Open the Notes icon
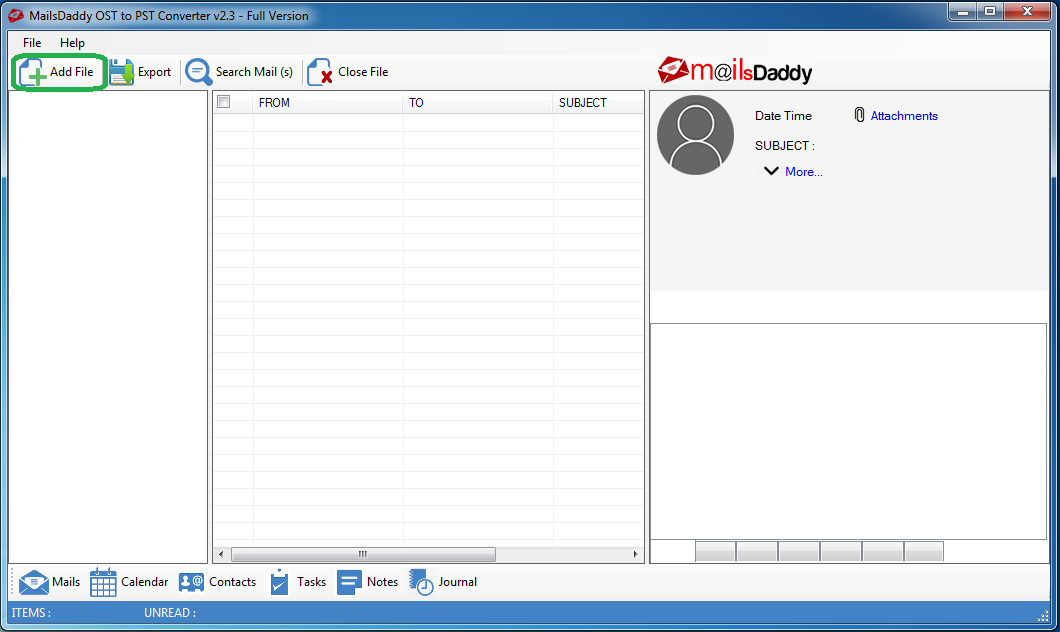This screenshot has width=1060, height=632. (x=349, y=582)
